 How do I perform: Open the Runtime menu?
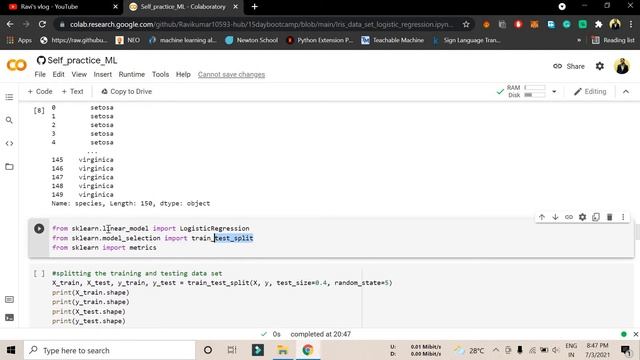point(131,74)
